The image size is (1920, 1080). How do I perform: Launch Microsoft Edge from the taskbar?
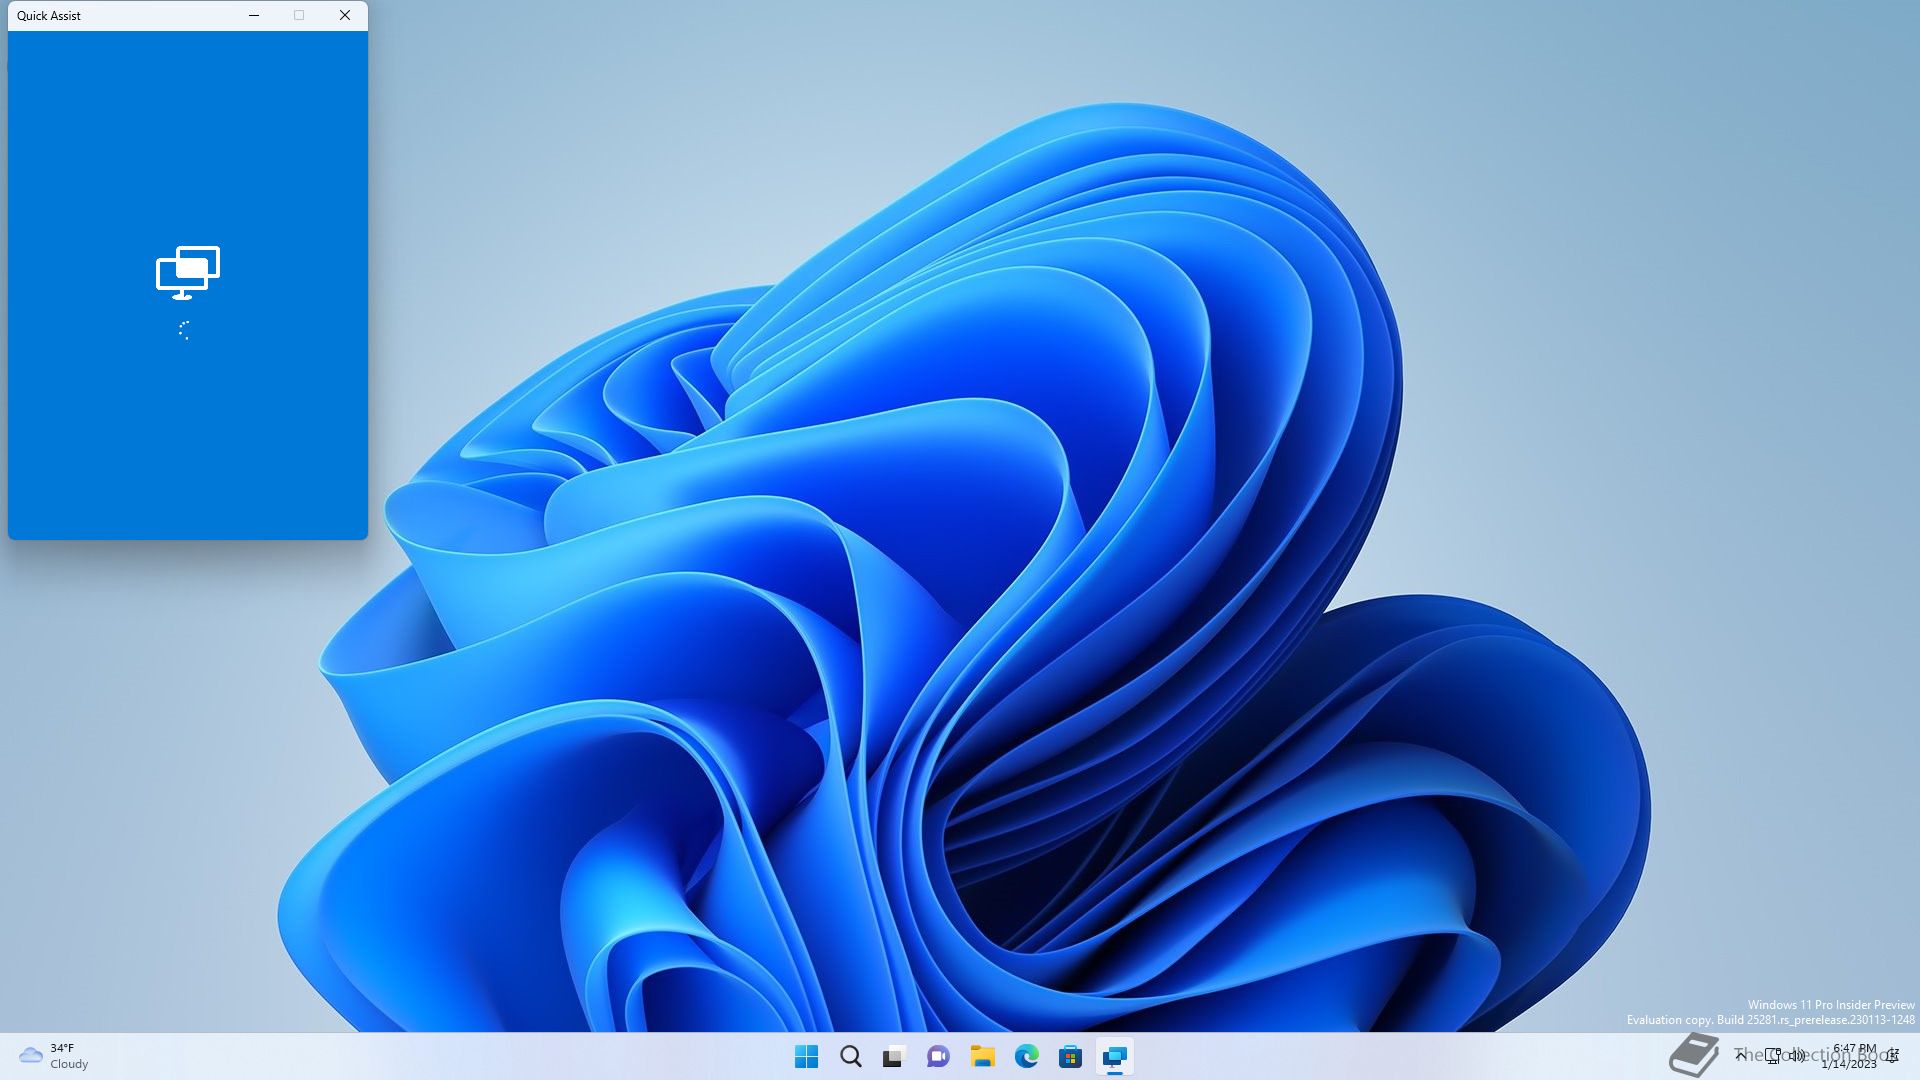coord(1026,1056)
